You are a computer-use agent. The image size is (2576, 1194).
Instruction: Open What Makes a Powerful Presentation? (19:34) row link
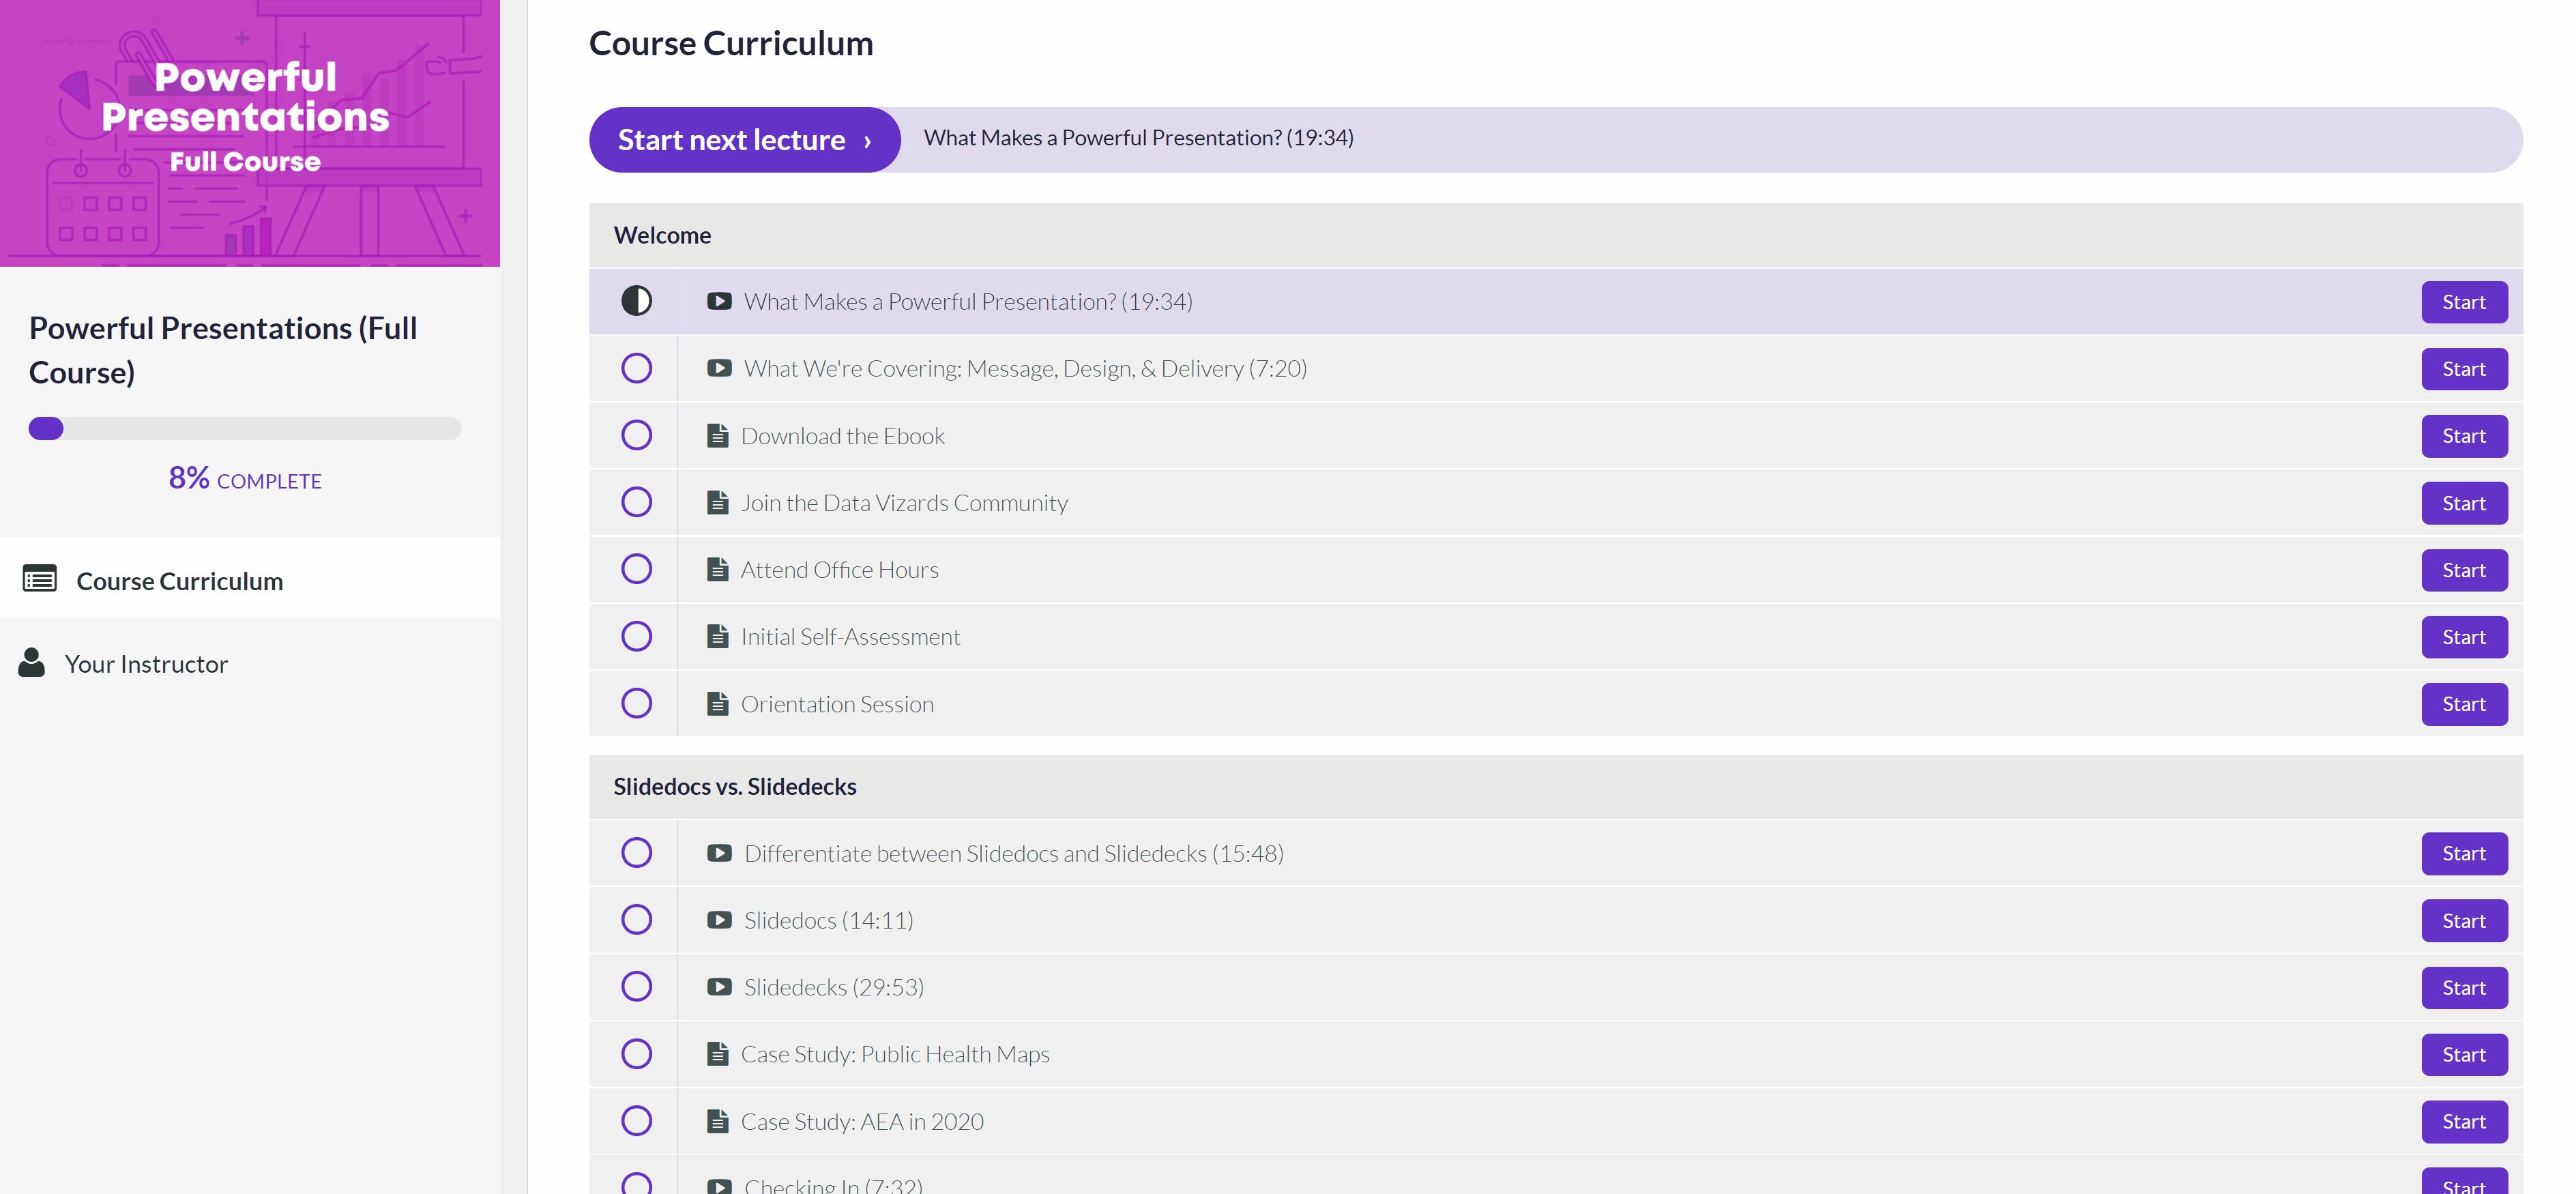point(968,301)
